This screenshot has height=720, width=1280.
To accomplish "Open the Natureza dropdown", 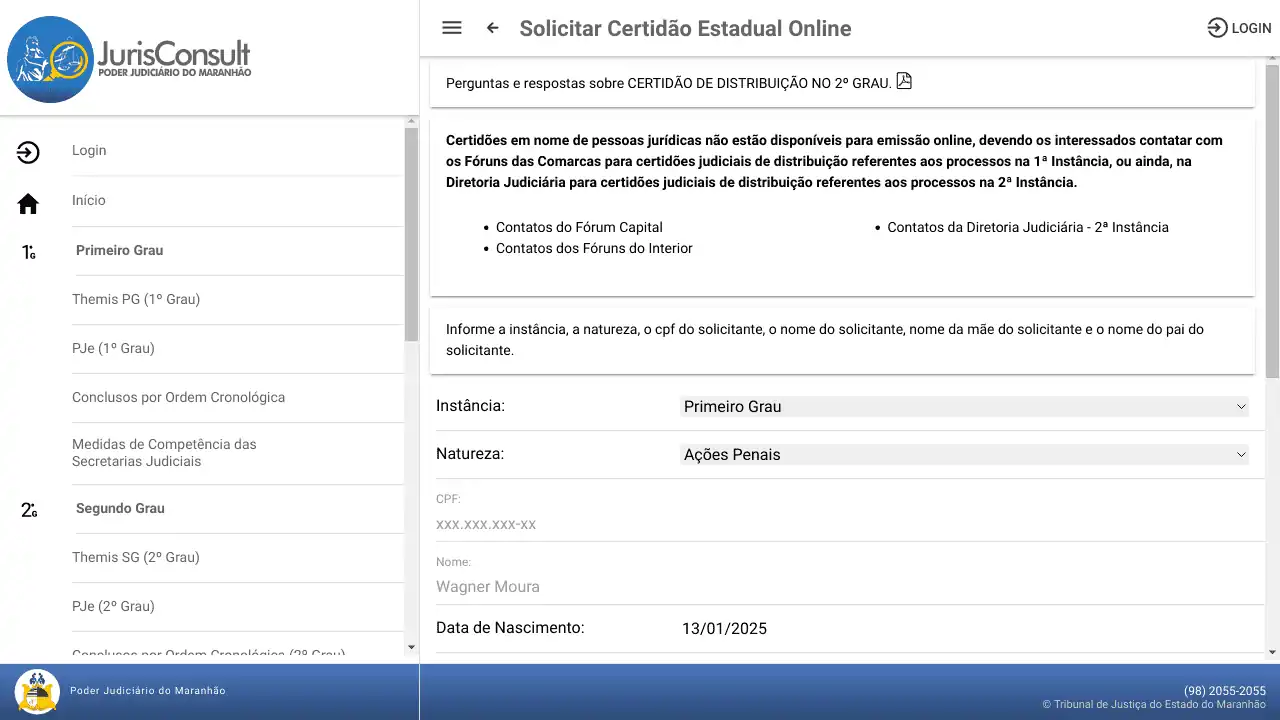I will click(964, 455).
